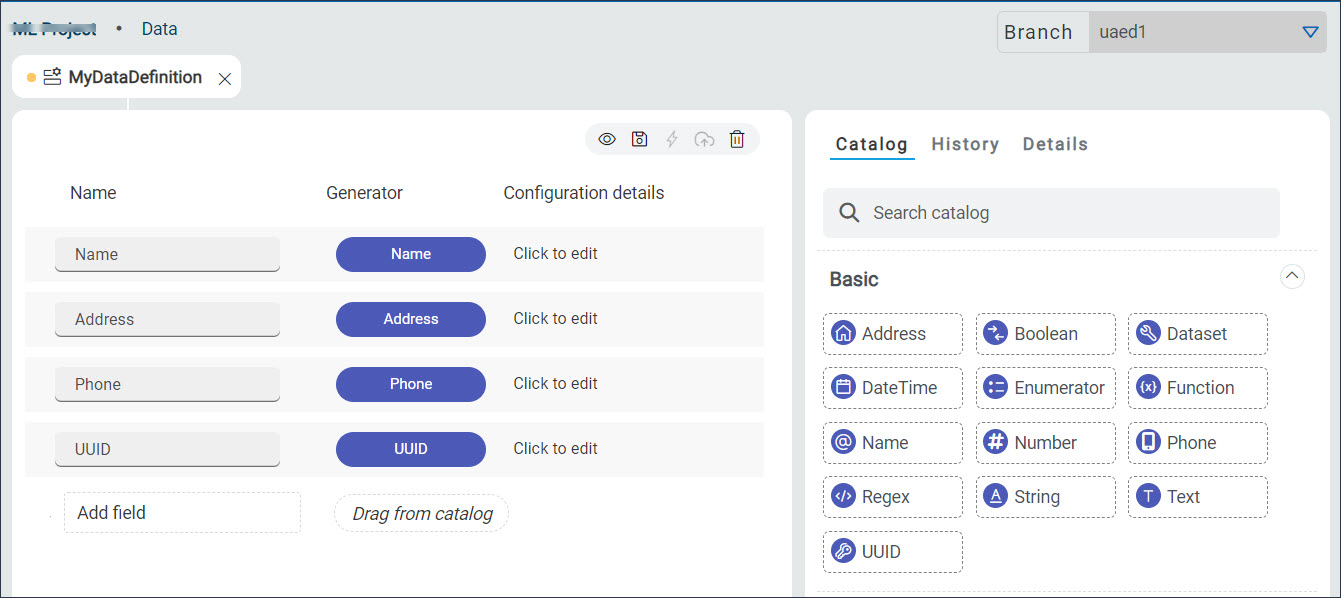Select the Boolean generator in the catalog
1341x598 pixels.
pos(1044,333)
